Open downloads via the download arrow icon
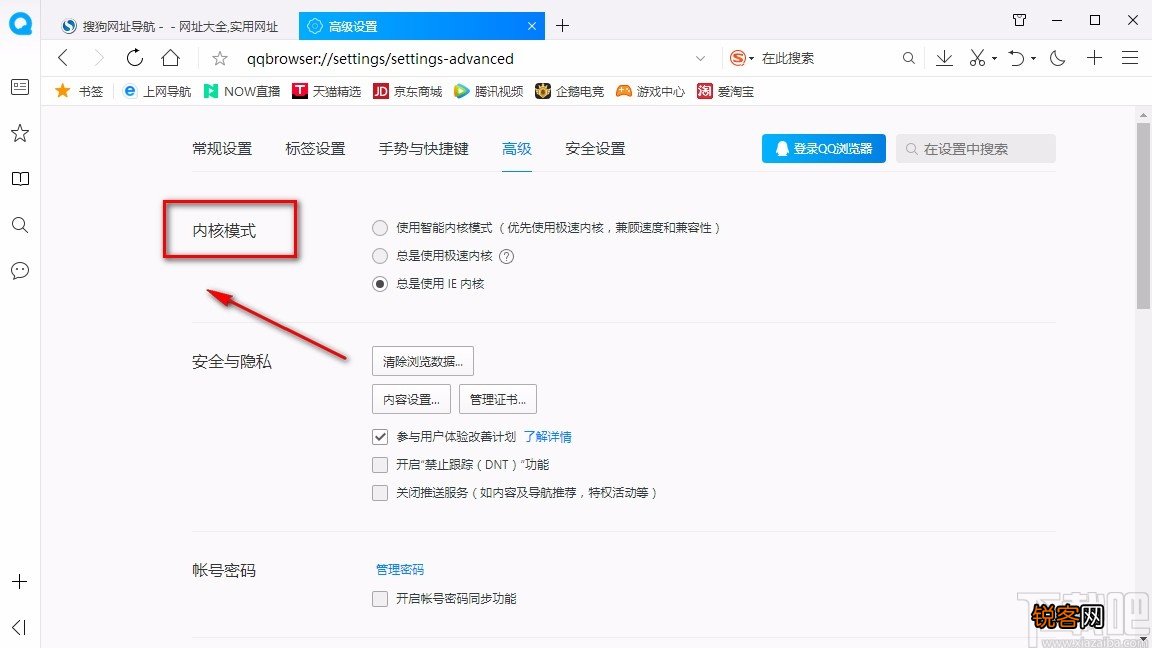The height and width of the screenshot is (648, 1152). 944,58
